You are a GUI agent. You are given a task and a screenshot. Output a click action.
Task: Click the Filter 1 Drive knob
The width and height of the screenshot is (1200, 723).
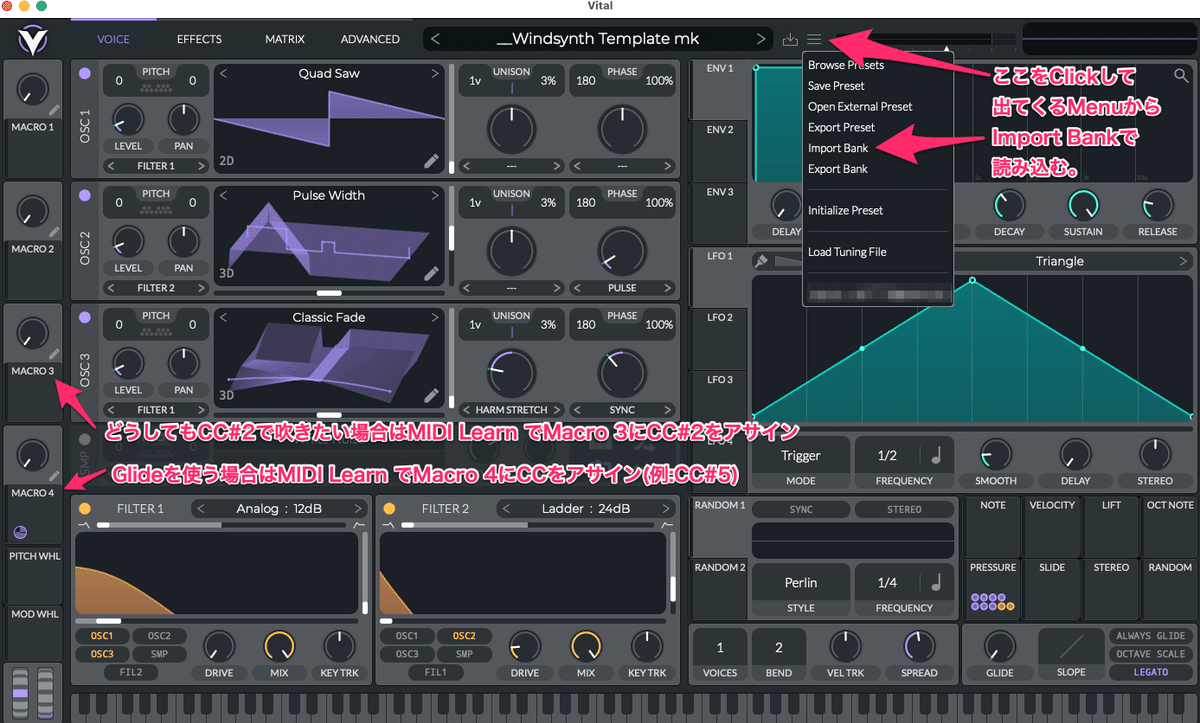click(219, 647)
